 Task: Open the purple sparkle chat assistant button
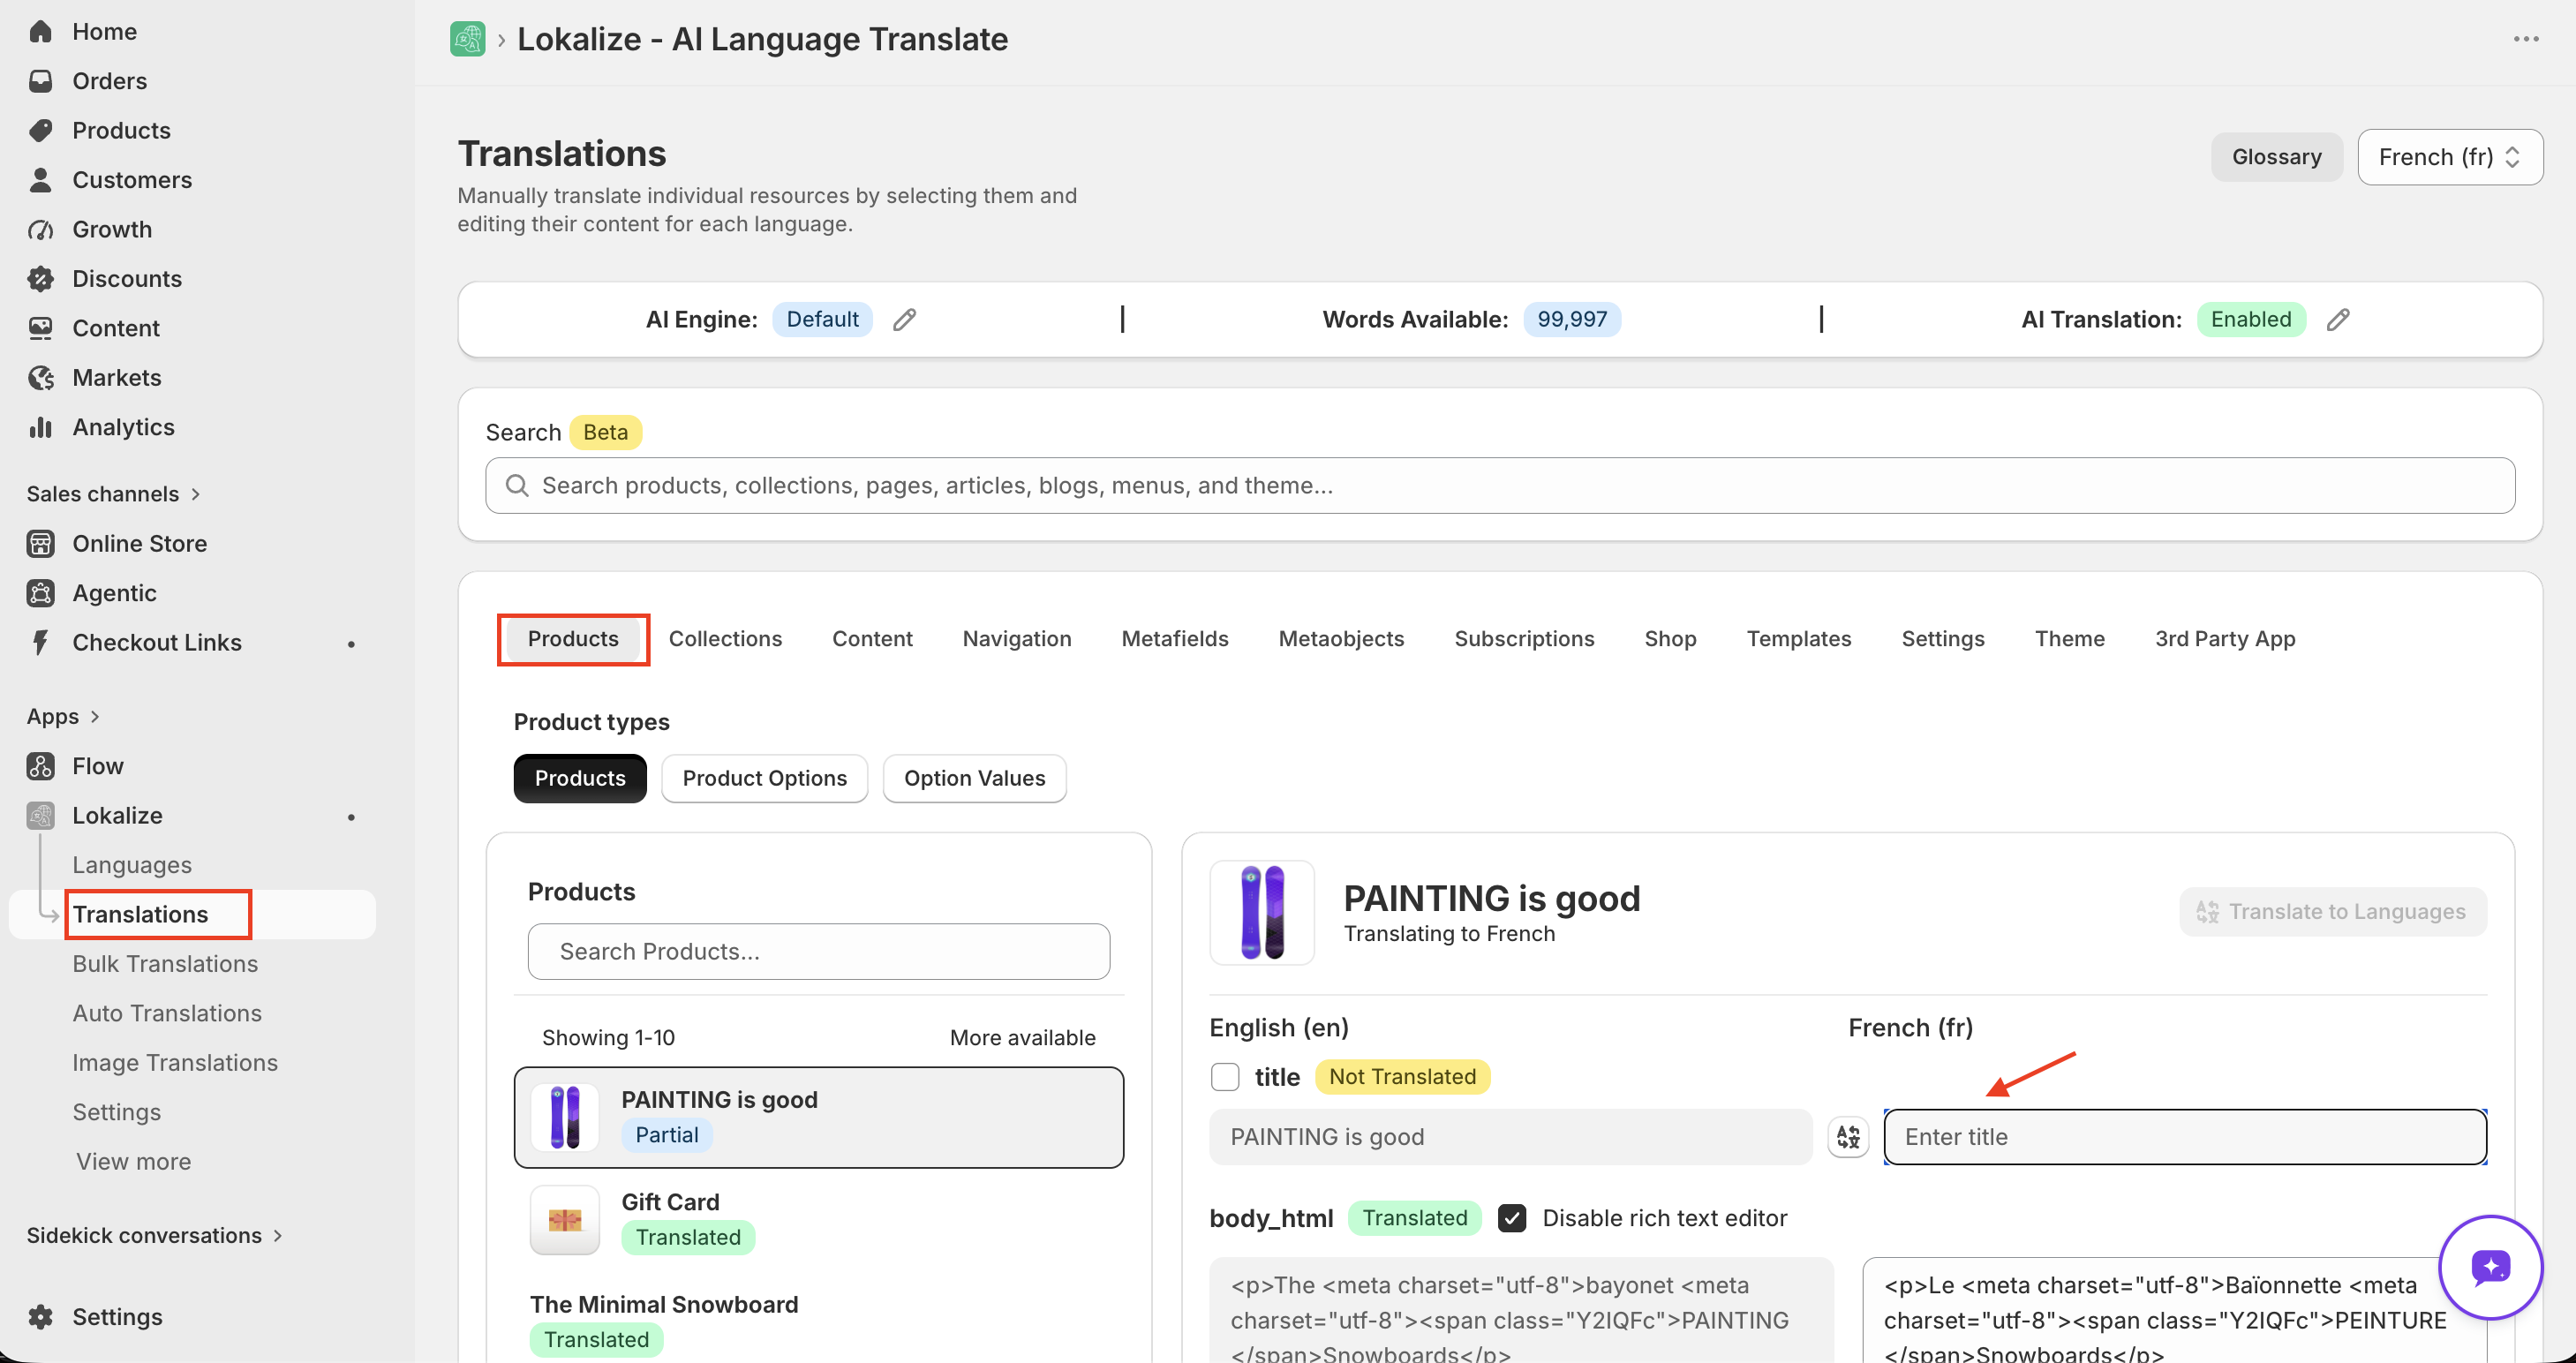(2490, 1267)
